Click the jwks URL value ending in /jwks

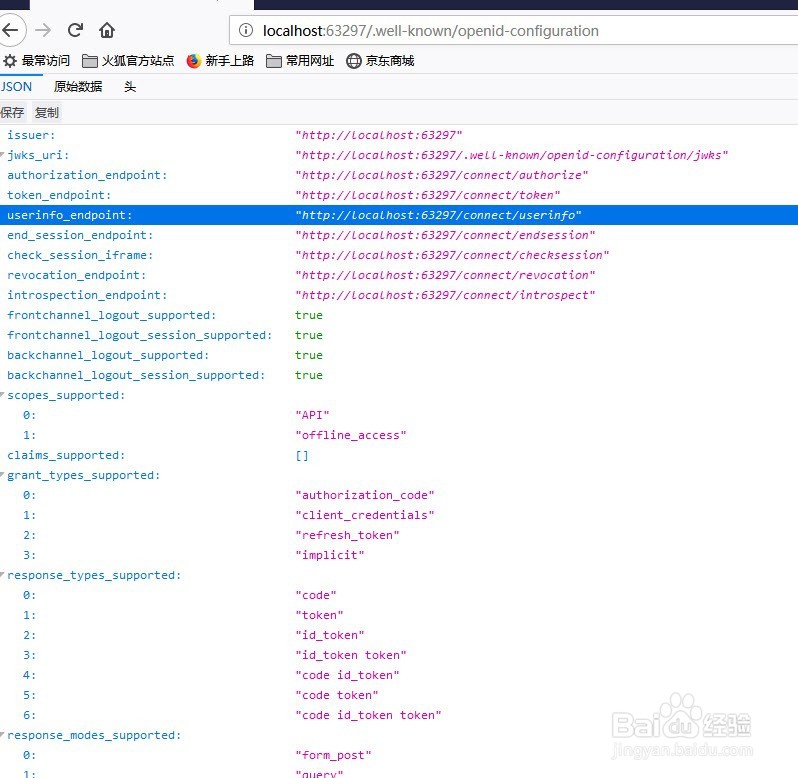[x=511, y=155]
